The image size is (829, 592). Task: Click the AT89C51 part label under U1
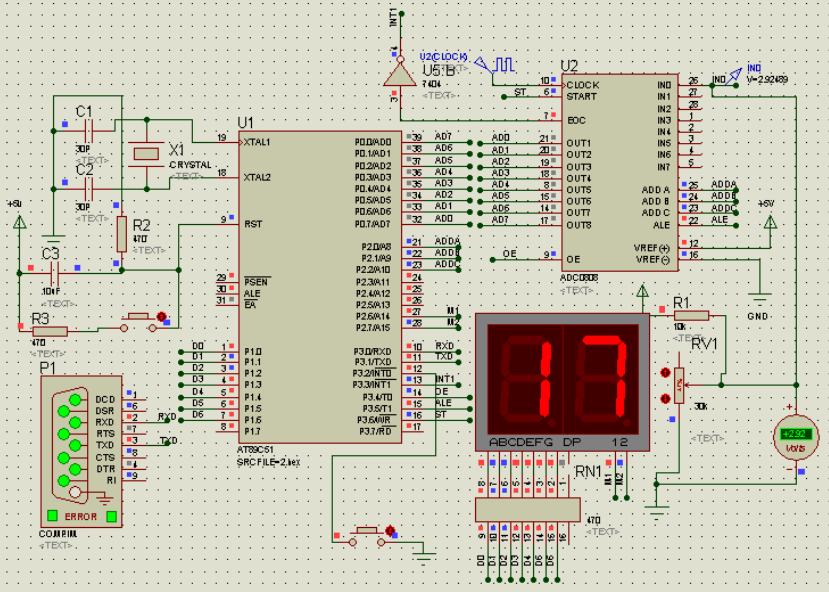tap(255, 450)
